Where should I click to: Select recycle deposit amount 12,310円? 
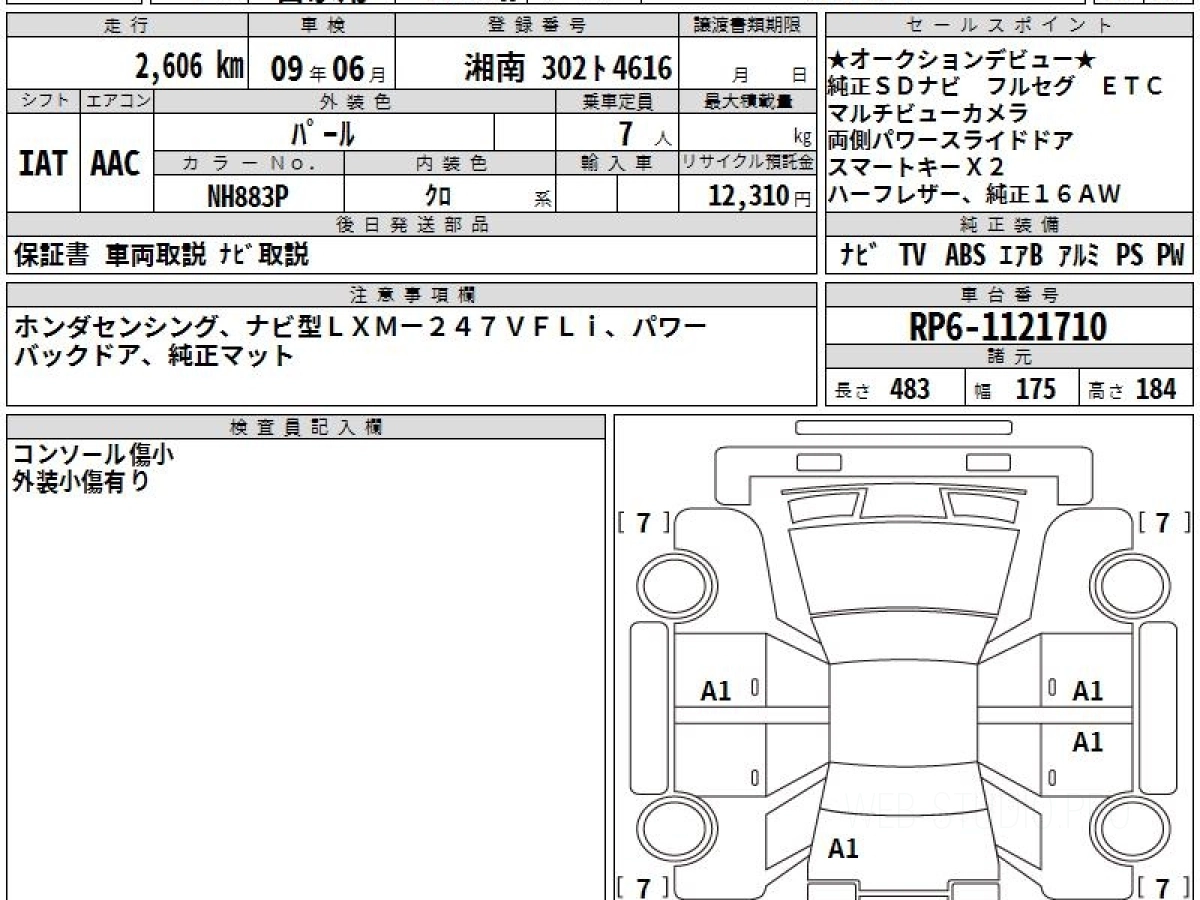759,196
